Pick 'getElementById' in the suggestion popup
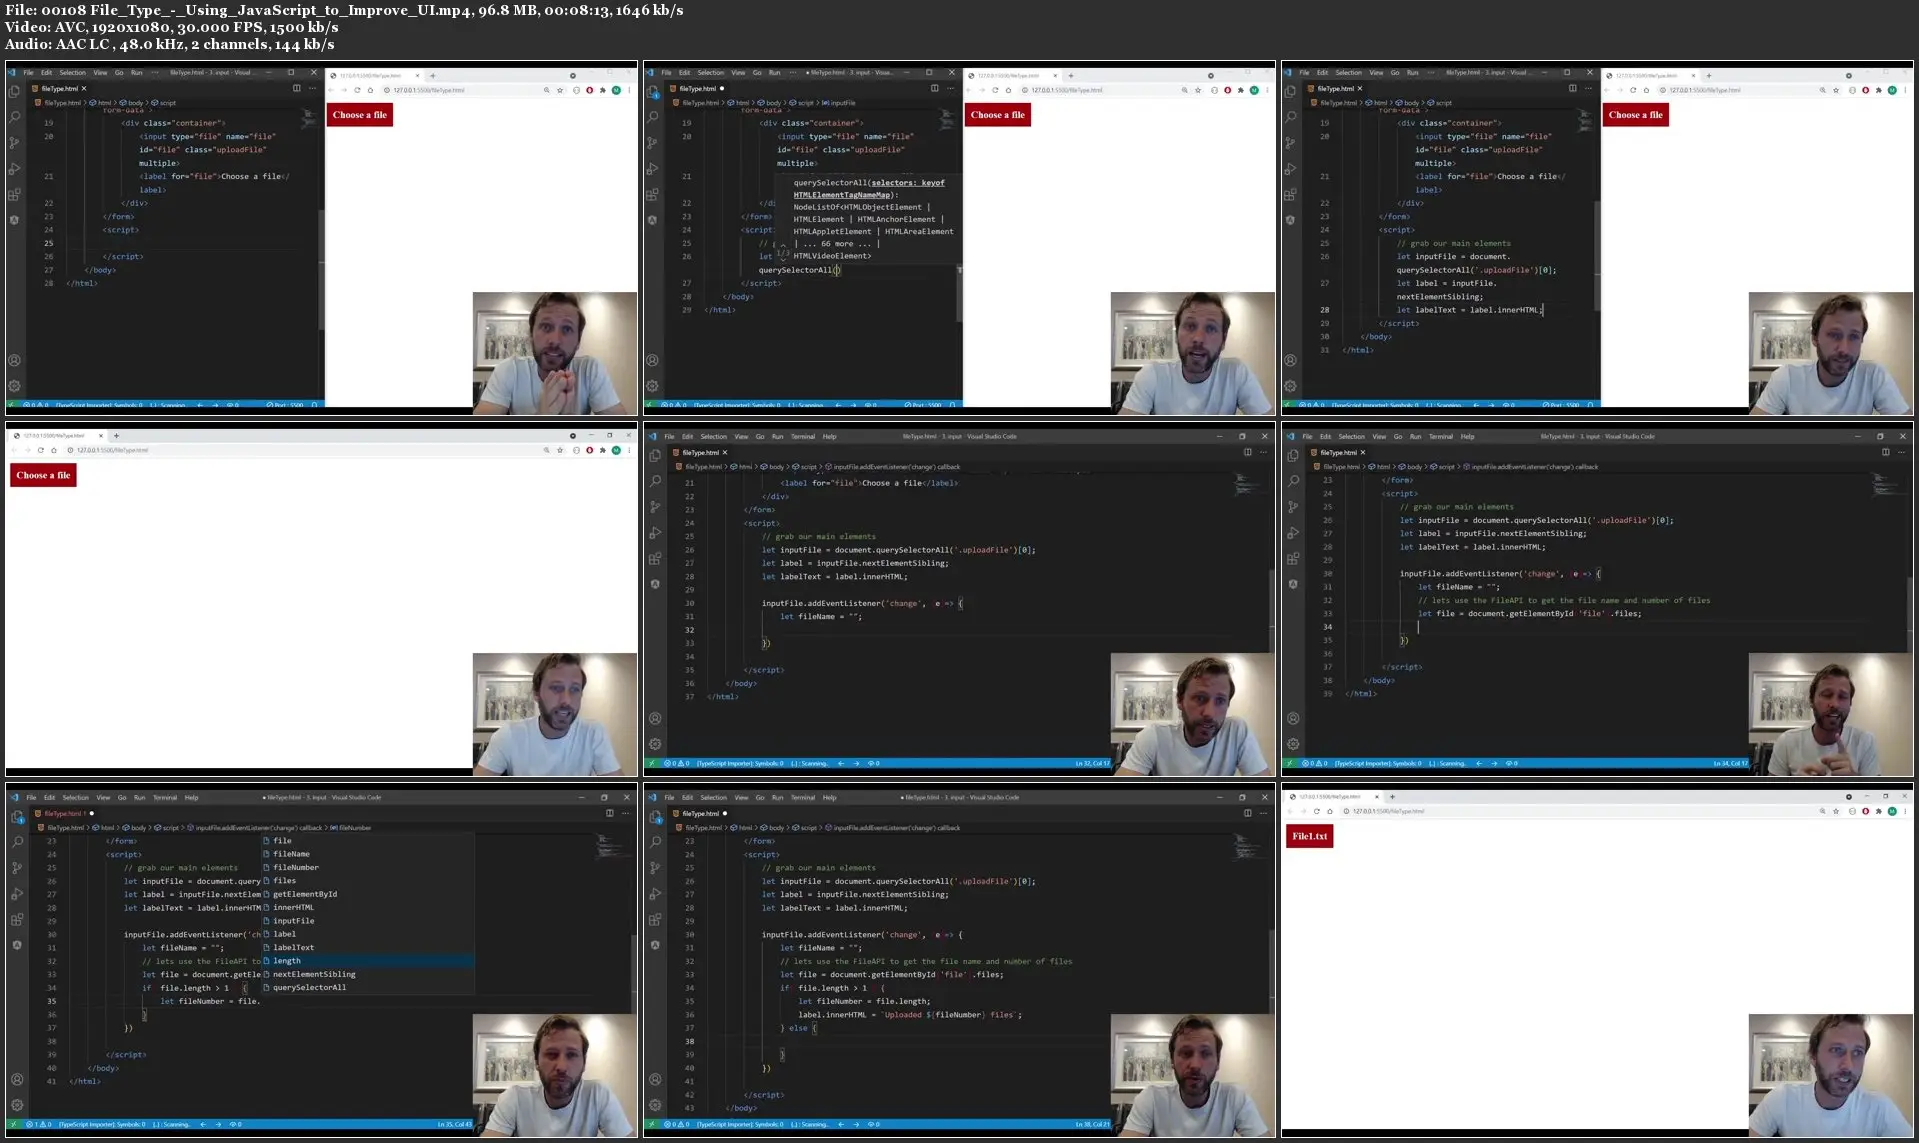Screen dimensions: 1919x1143 pos(368,894)
